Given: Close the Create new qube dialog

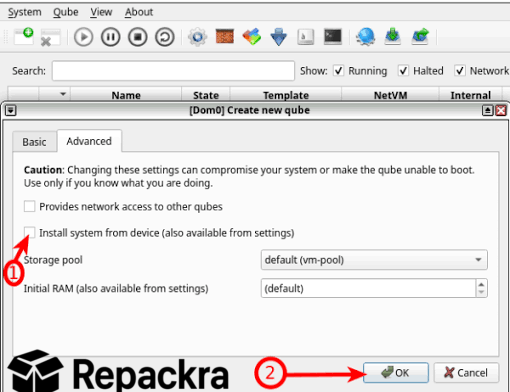Looking at the screenshot, I should point(501,110).
